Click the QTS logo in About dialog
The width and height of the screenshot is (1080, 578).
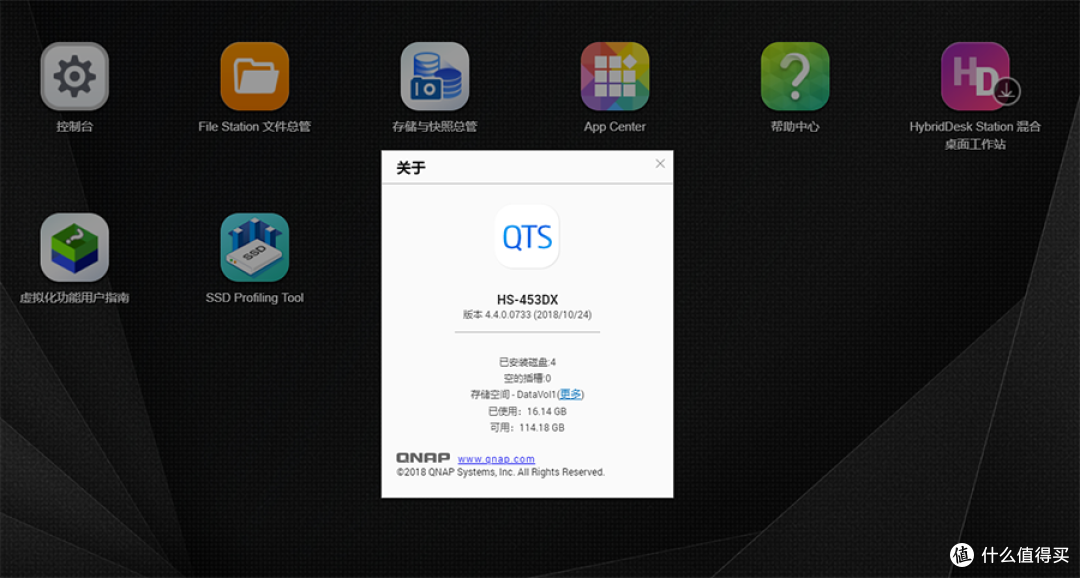pyautogui.click(x=527, y=236)
